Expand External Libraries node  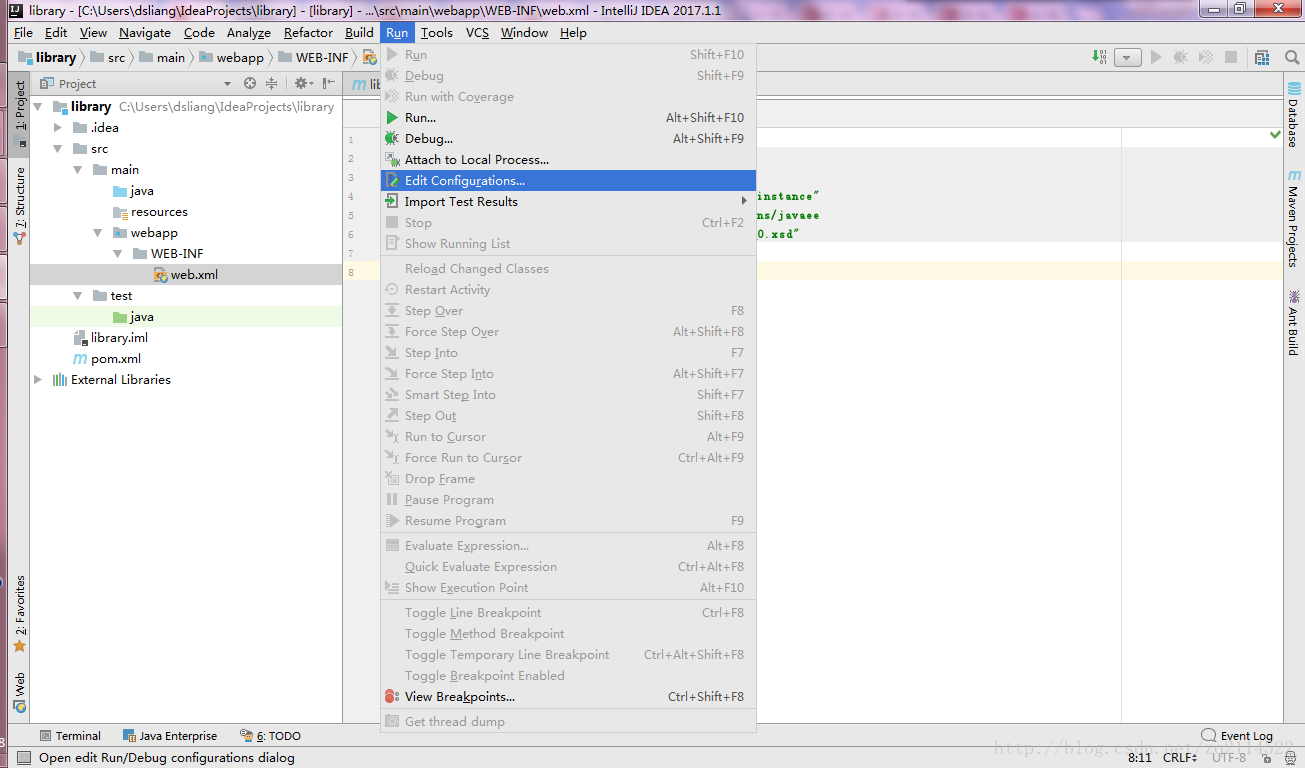click(x=39, y=379)
